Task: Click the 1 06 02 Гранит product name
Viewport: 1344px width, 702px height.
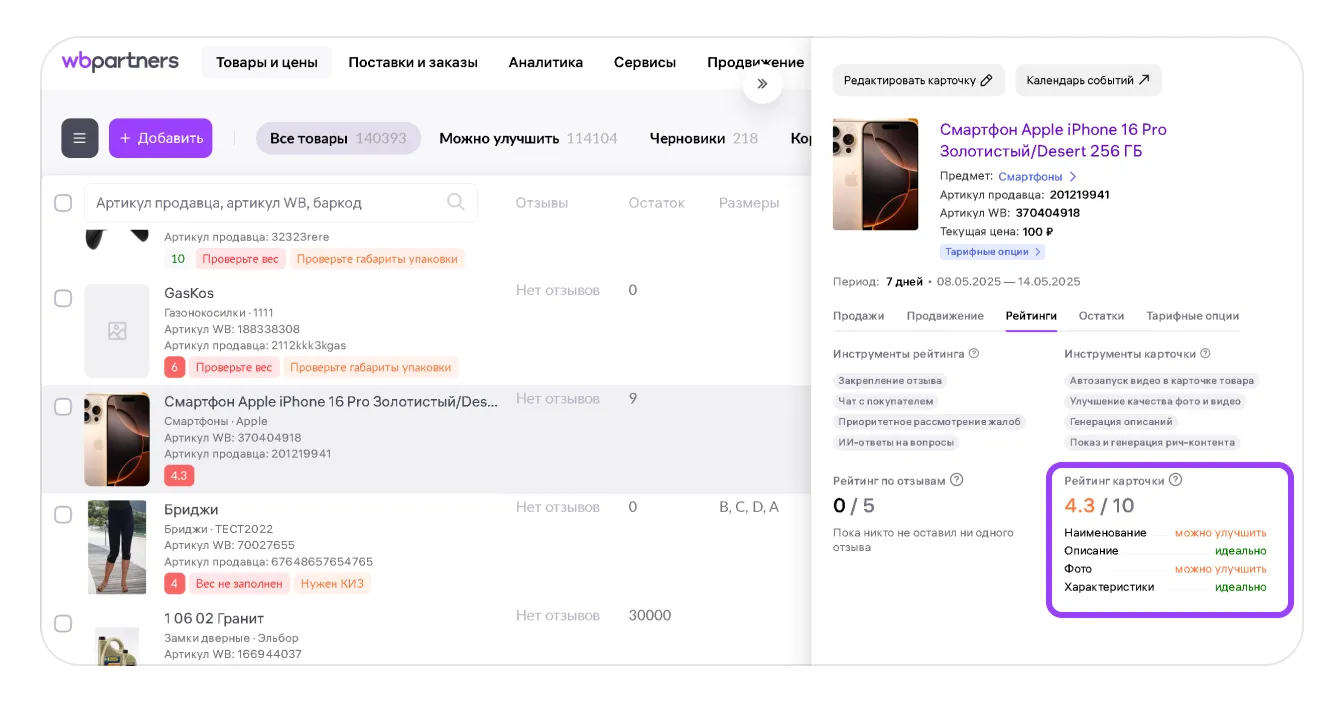Action: pos(214,618)
